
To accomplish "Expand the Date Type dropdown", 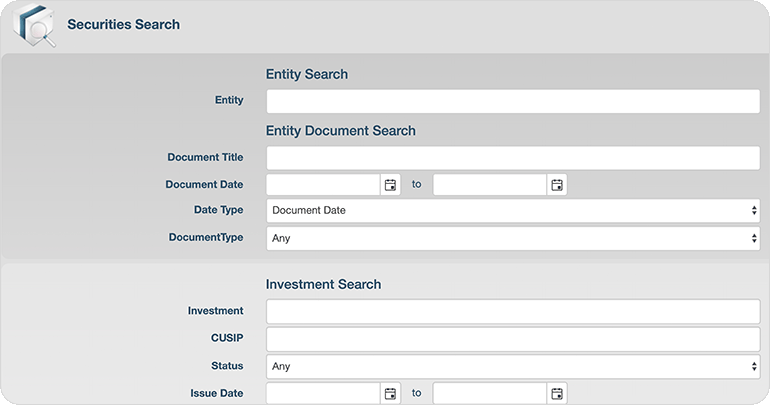I will pos(512,211).
